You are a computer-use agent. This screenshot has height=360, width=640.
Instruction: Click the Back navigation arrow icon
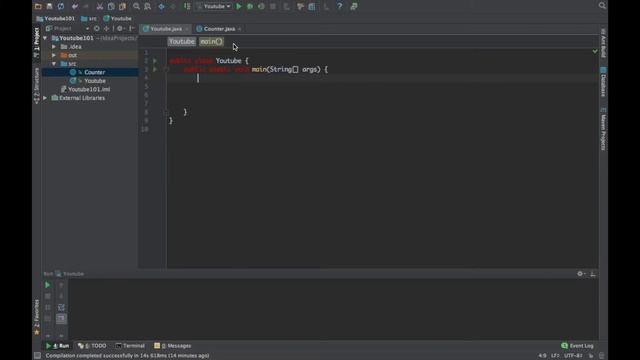[161, 6]
